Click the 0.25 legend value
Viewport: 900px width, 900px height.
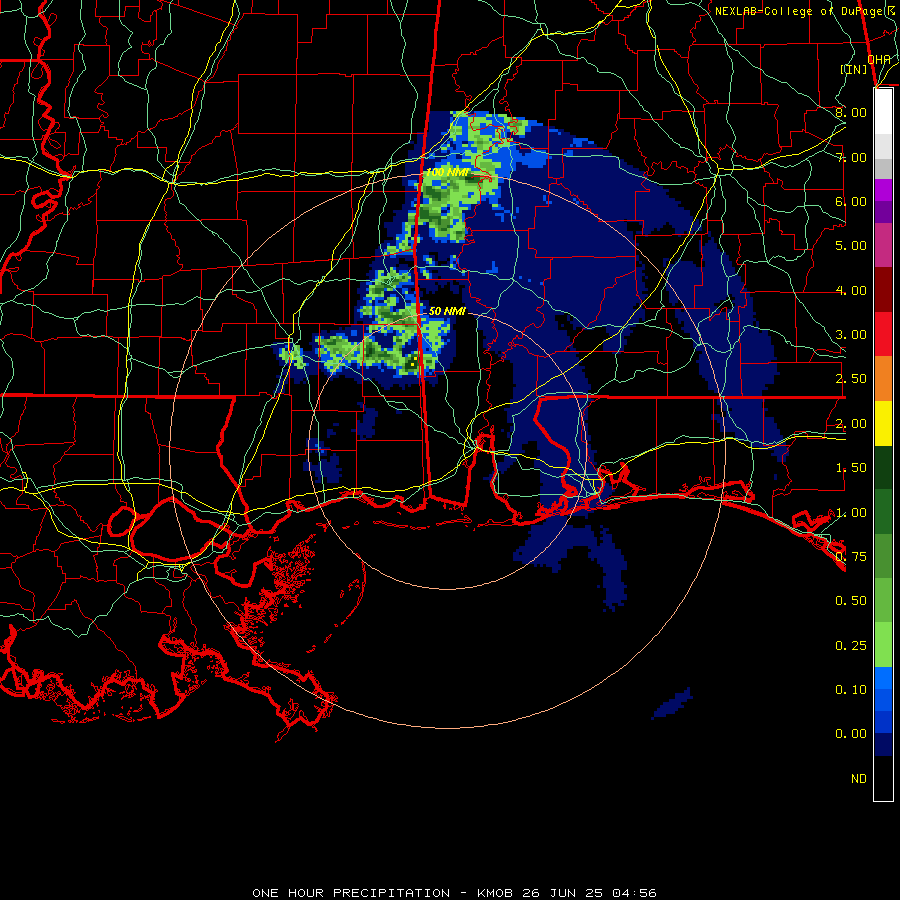coord(851,646)
